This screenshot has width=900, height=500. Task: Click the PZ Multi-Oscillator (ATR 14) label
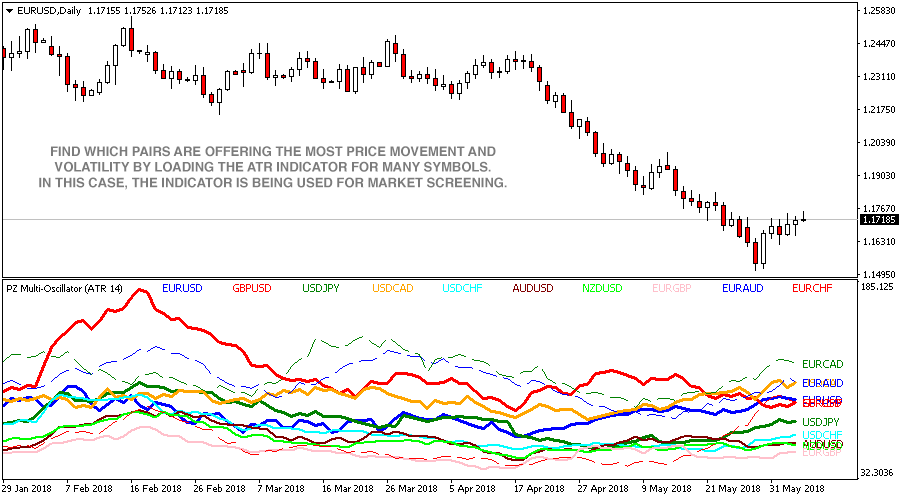[x=64, y=289]
